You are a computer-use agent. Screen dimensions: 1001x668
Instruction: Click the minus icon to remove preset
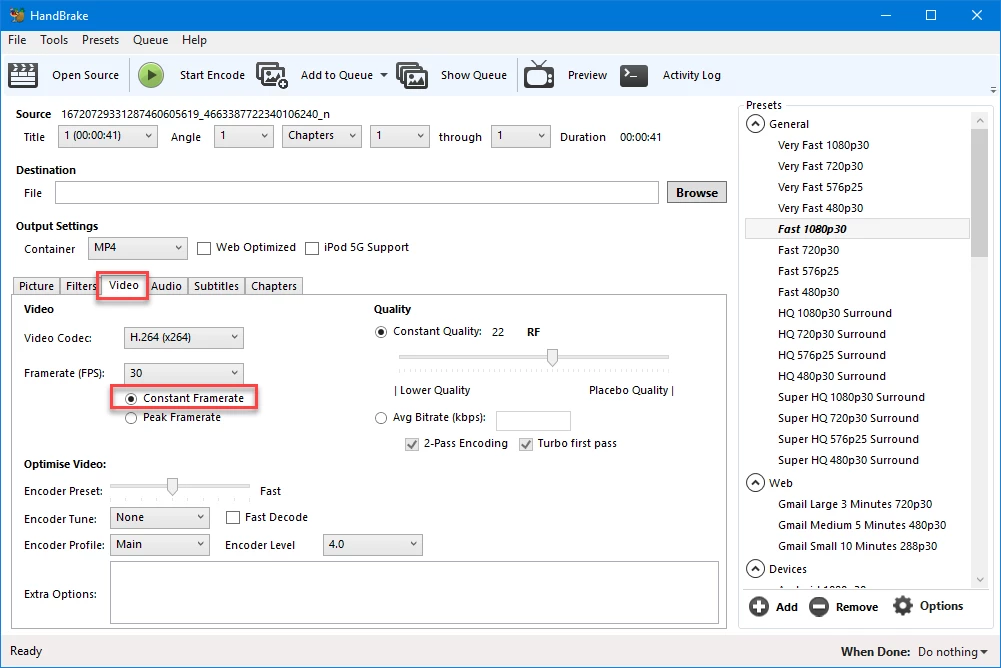[x=818, y=606]
